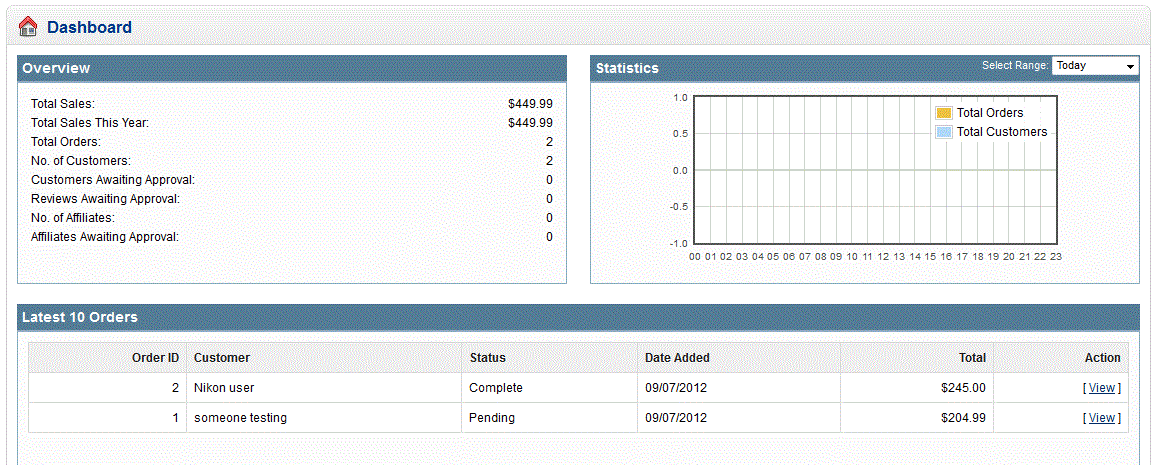This screenshot has width=1156, height=465.
Task: Click the yellow Total Orders legend swatch
Action: click(943, 113)
